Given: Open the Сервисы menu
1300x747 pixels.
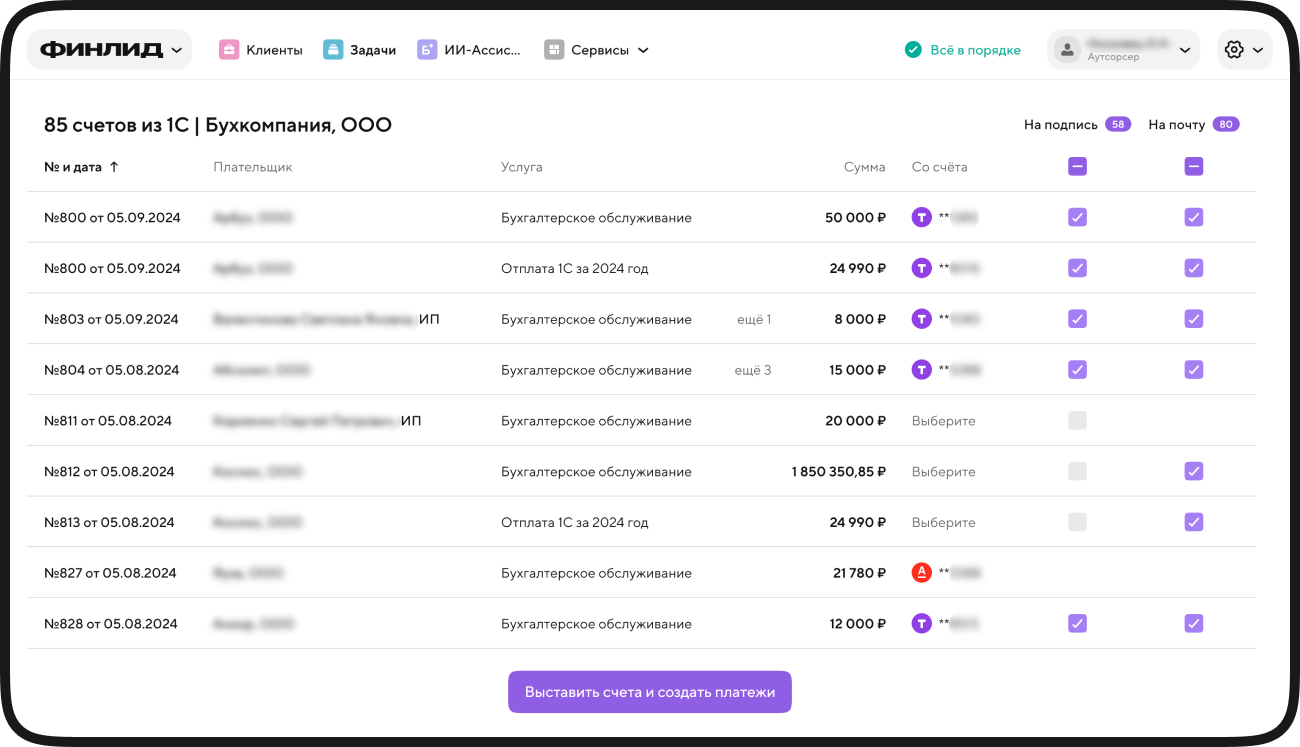Looking at the screenshot, I should coord(597,49).
